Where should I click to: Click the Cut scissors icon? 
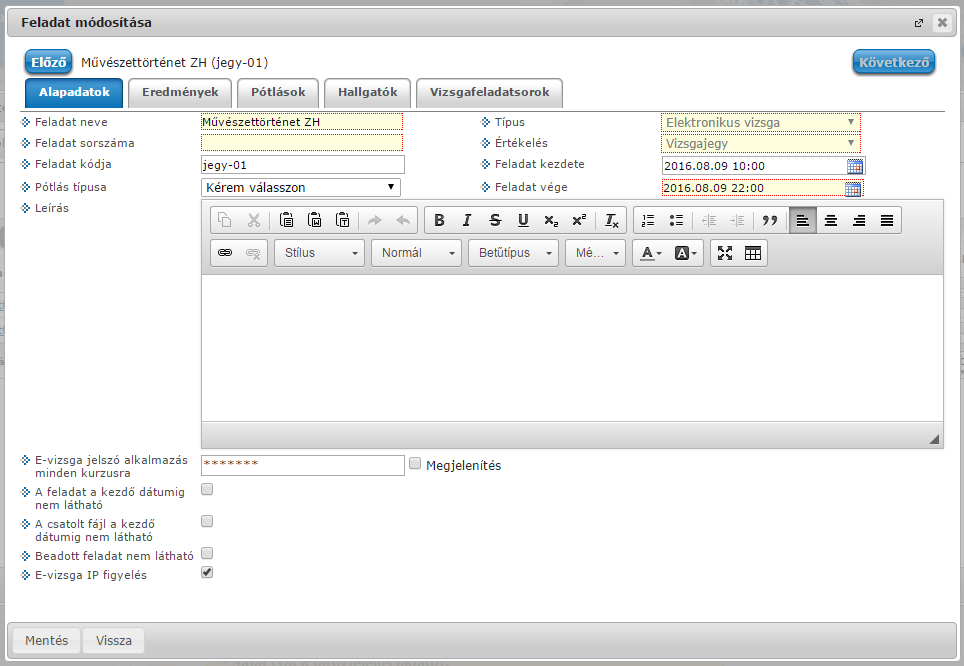pyautogui.click(x=253, y=220)
